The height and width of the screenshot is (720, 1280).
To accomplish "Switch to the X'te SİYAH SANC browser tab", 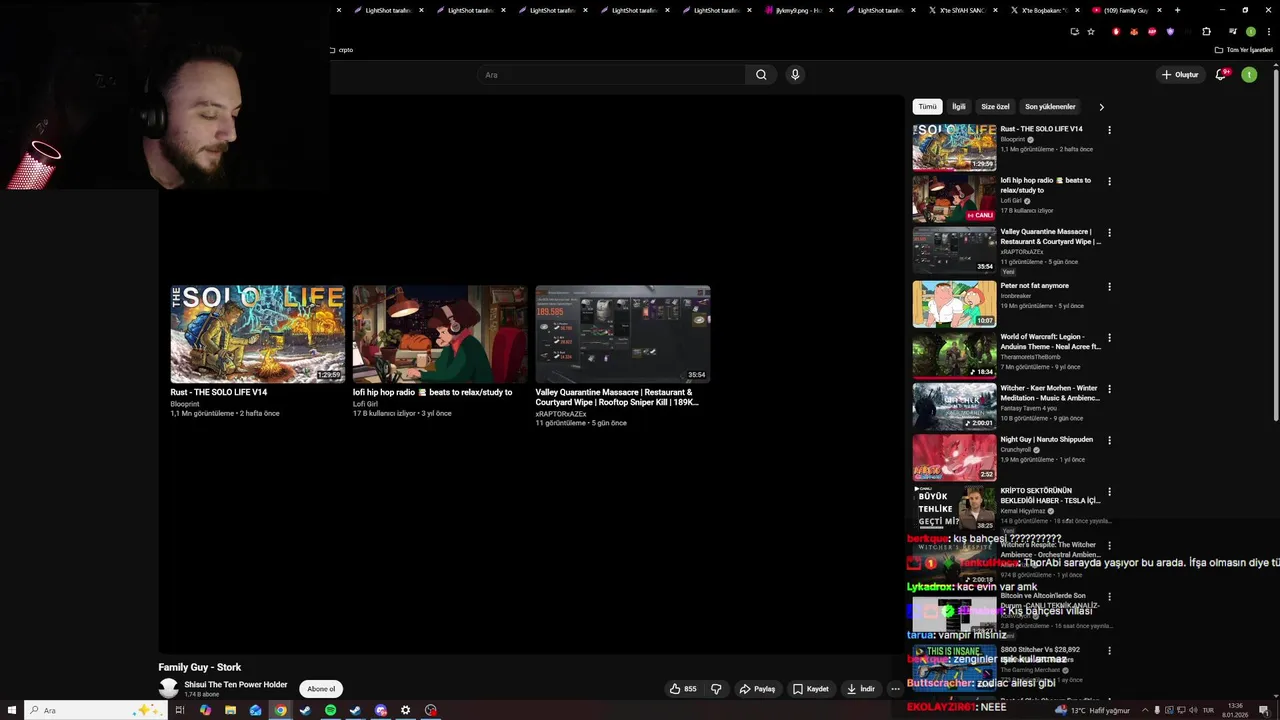I will 961,10.
